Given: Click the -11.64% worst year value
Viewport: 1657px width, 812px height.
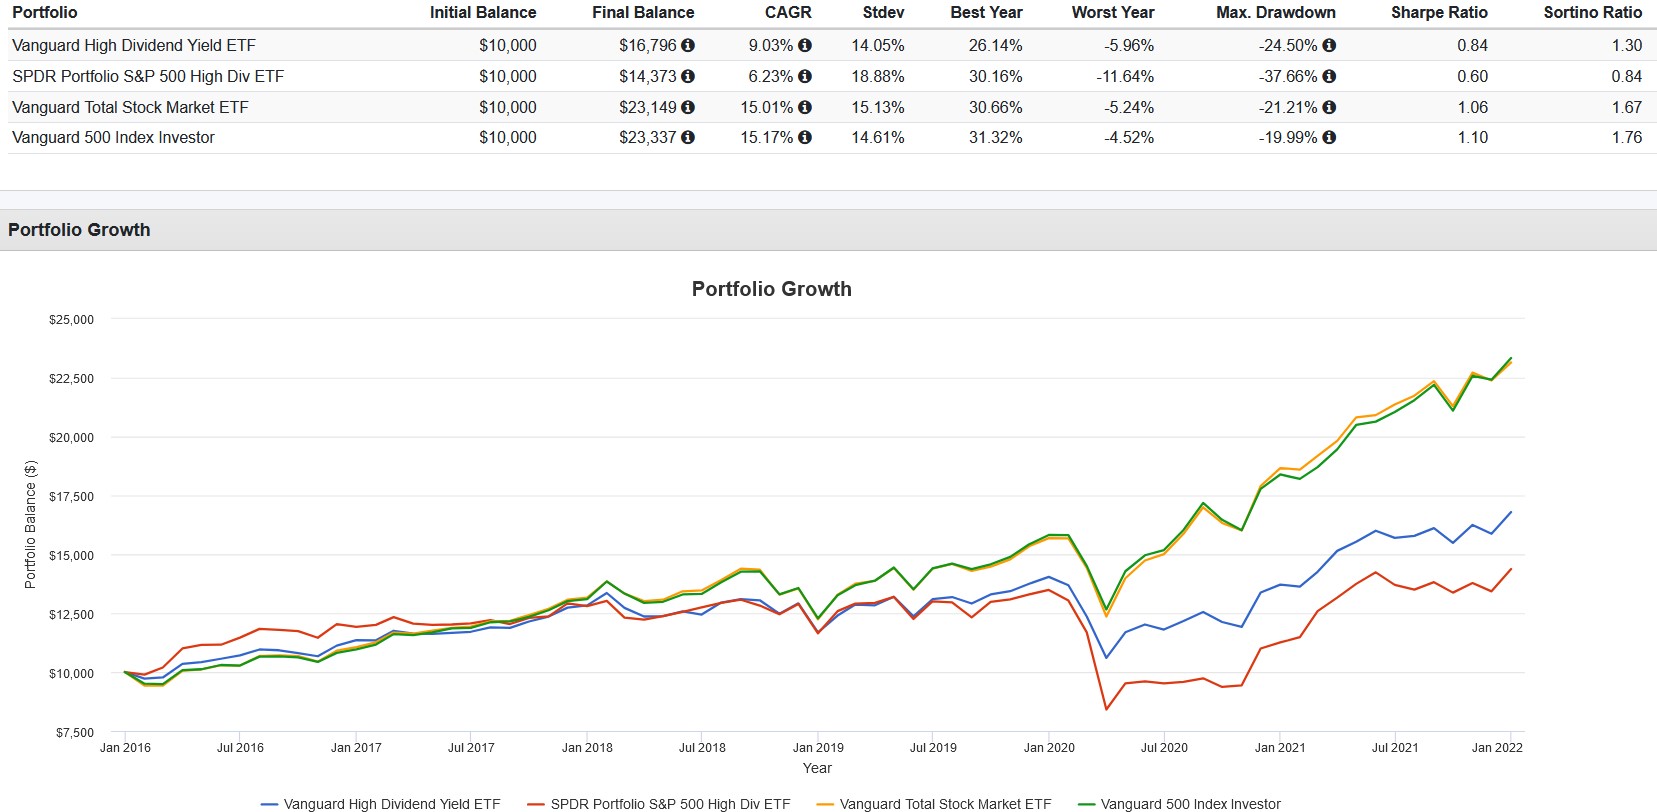Looking at the screenshot, I should click(1125, 76).
